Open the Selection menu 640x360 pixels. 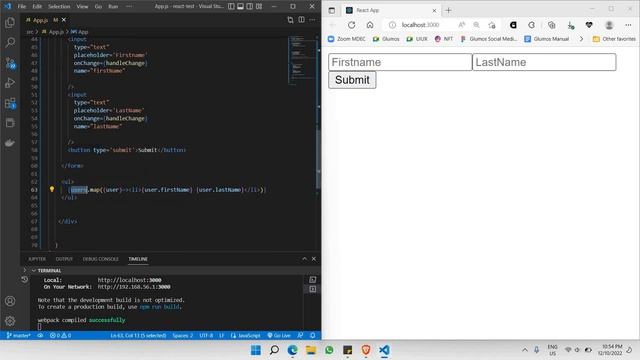59,7
